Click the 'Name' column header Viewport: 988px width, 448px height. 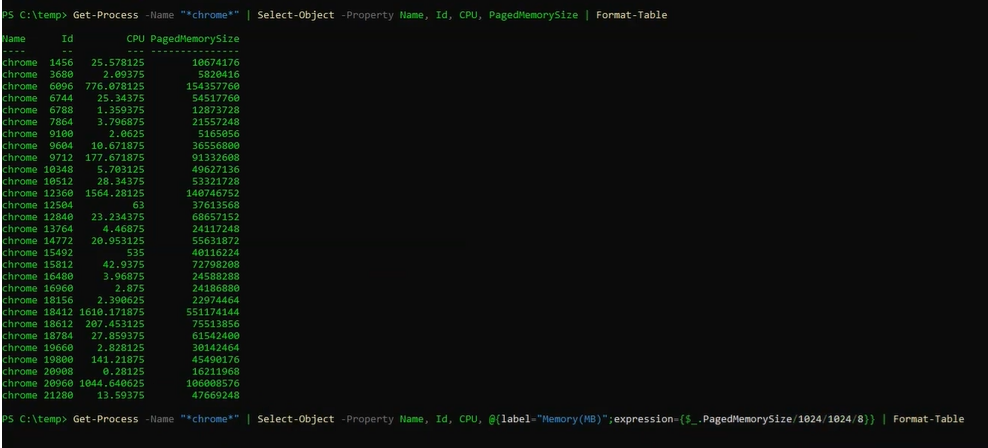14,38
